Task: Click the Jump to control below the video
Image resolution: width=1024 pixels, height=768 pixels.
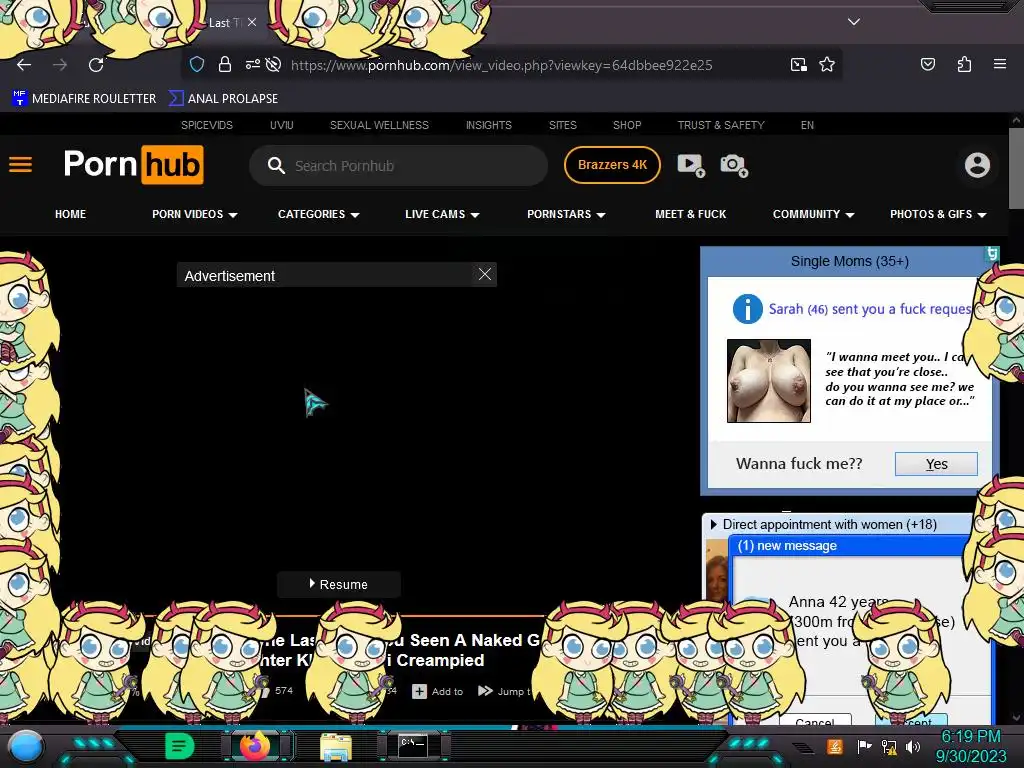Action: (x=504, y=691)
